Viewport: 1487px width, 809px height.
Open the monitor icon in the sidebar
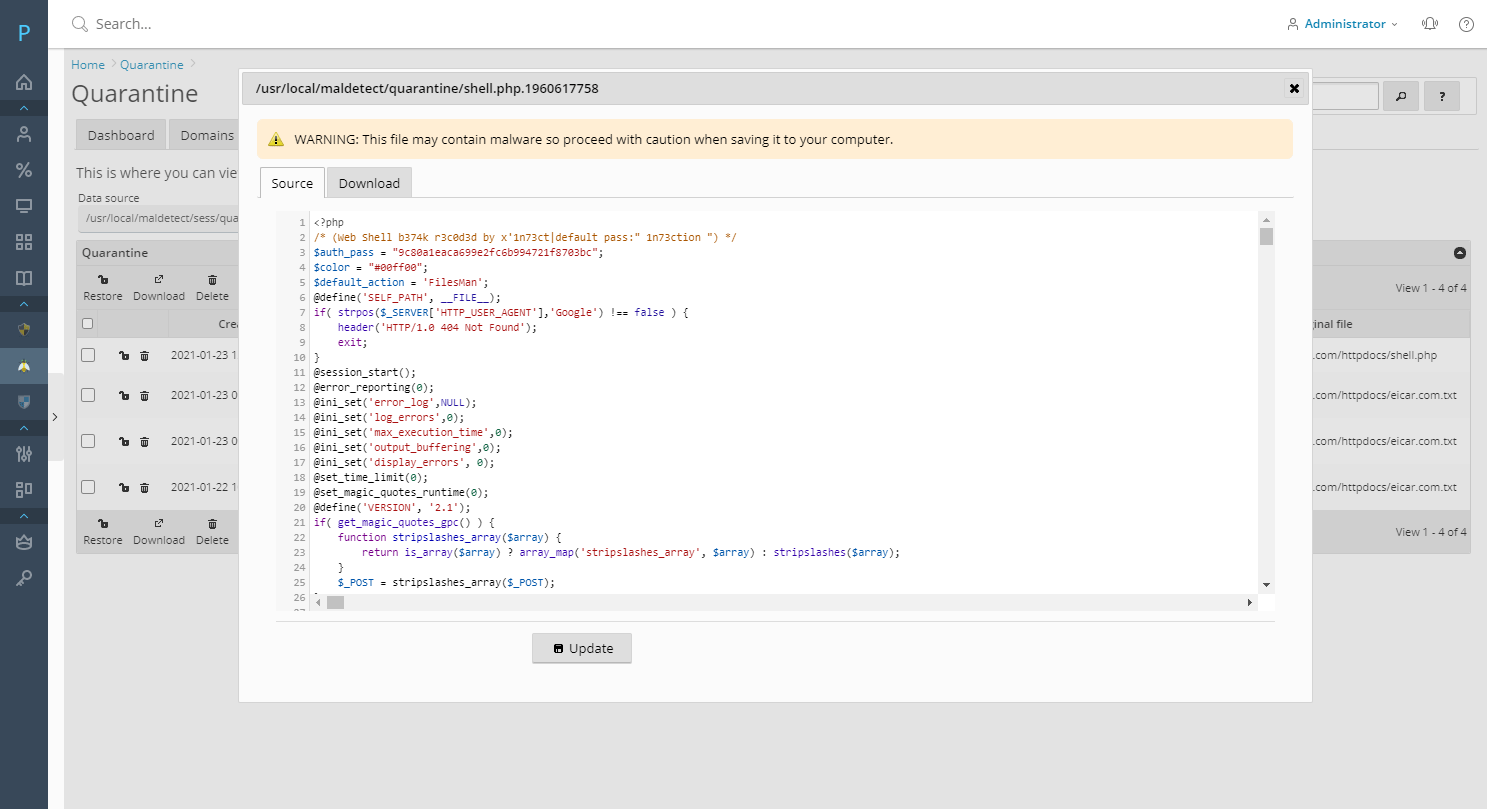click(x=24, y=206)
